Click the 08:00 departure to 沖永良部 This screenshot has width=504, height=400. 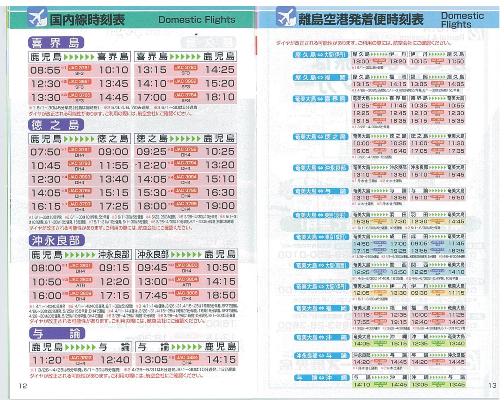coord(47,268)
